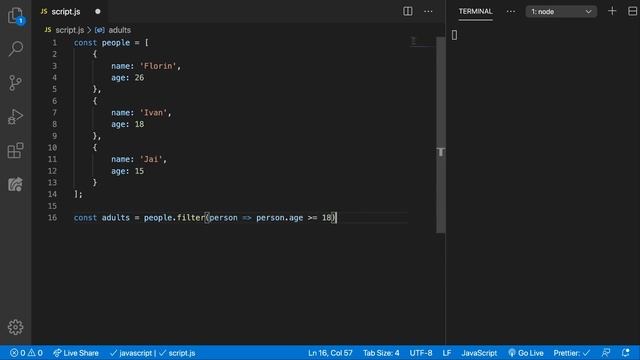Image resolution: width=640 pixels, height=360 pixels.
Task: Click the 'Ivan' string on line 7
Action: (x=153, y=113)
